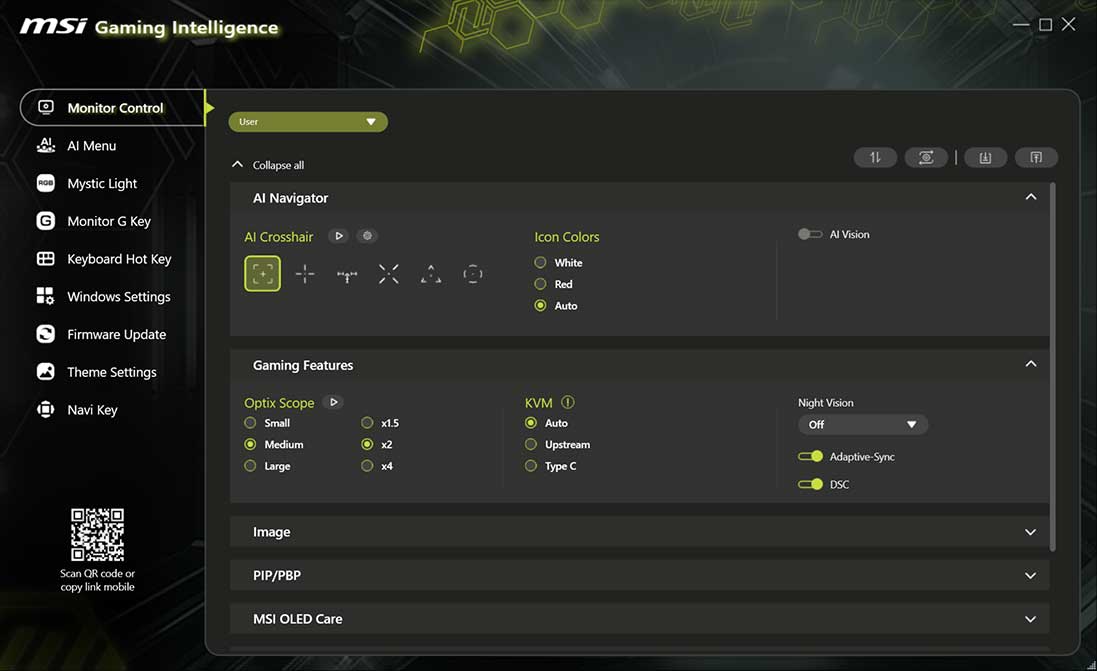Toggle the DSC switch
The image size is (1097, 671).
tap(810, 484)
